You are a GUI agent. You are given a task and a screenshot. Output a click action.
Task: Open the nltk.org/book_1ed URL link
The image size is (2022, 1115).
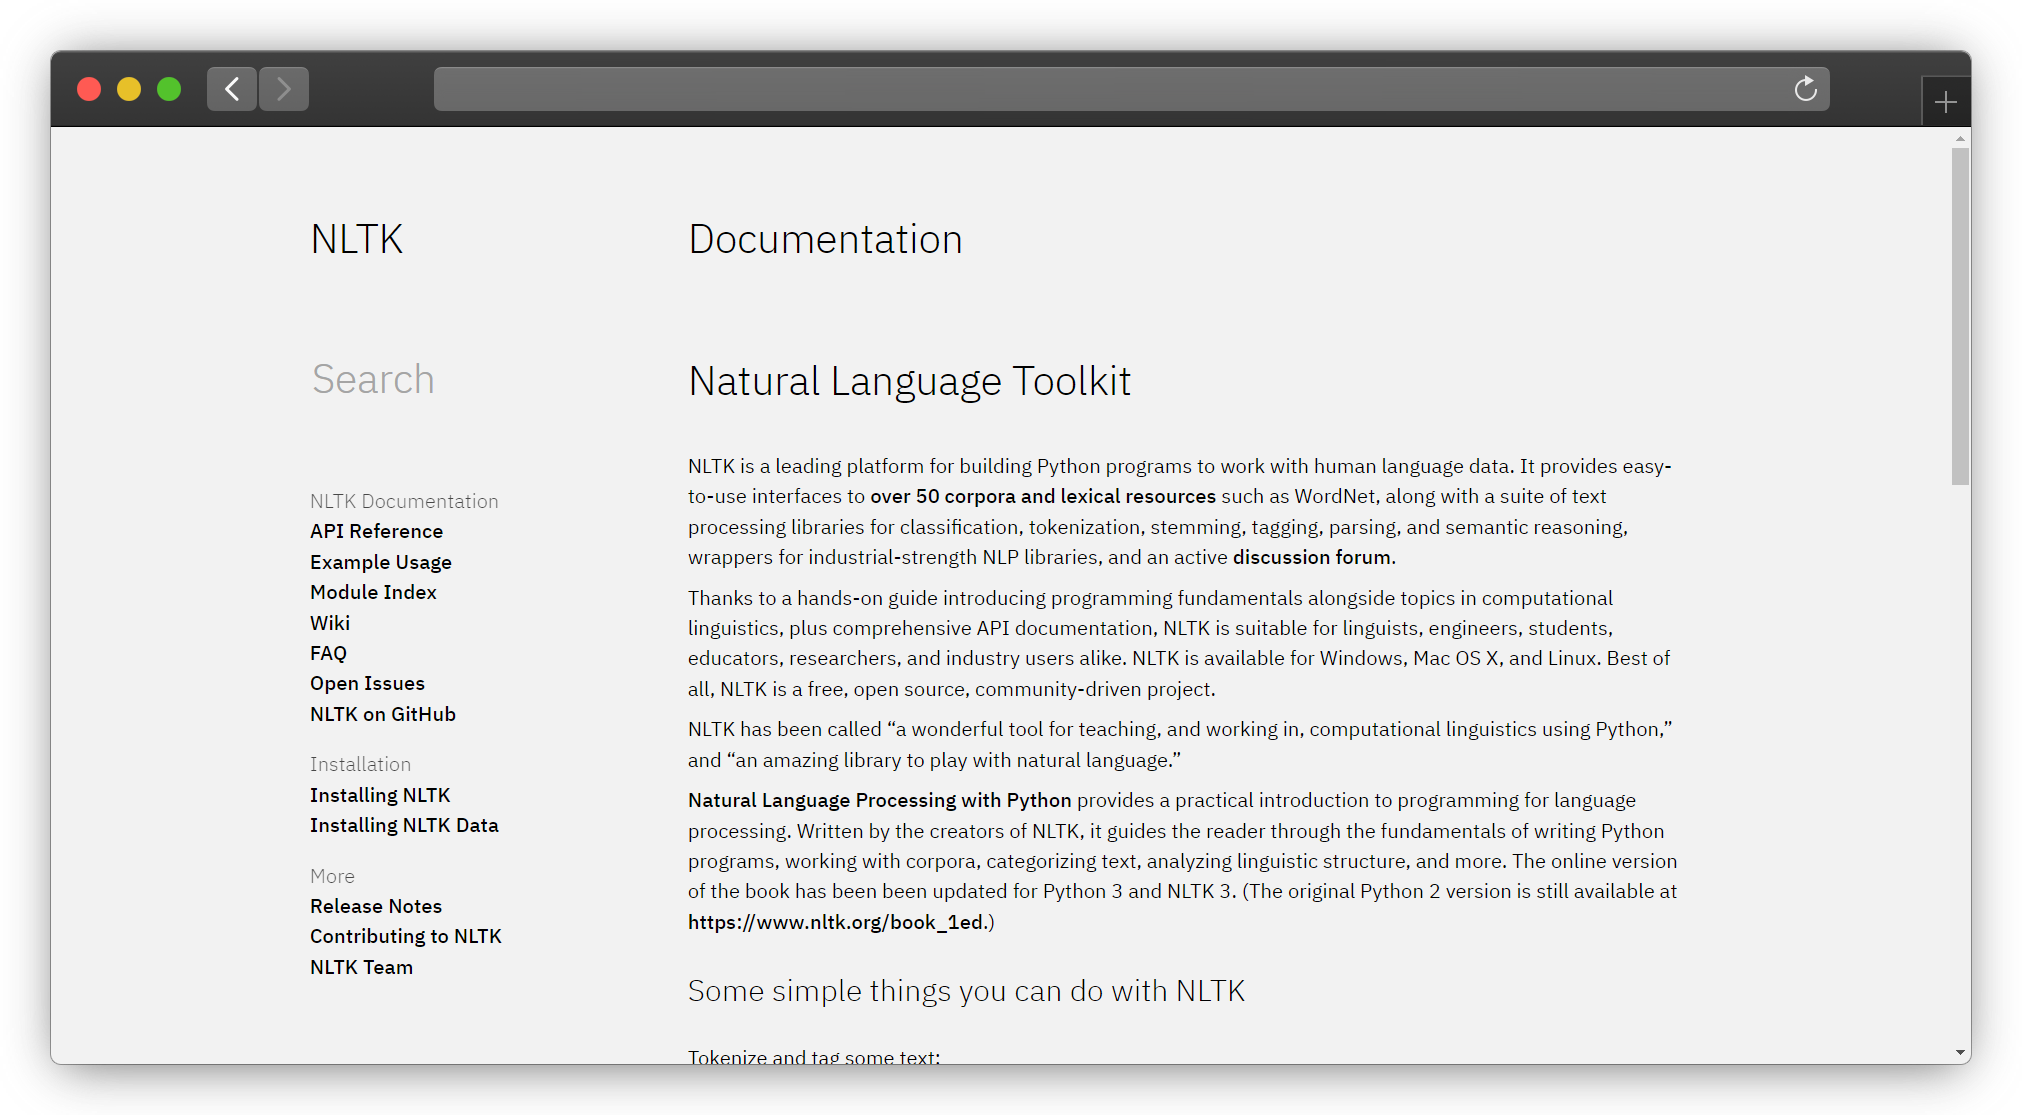click(x=836, y=922)
